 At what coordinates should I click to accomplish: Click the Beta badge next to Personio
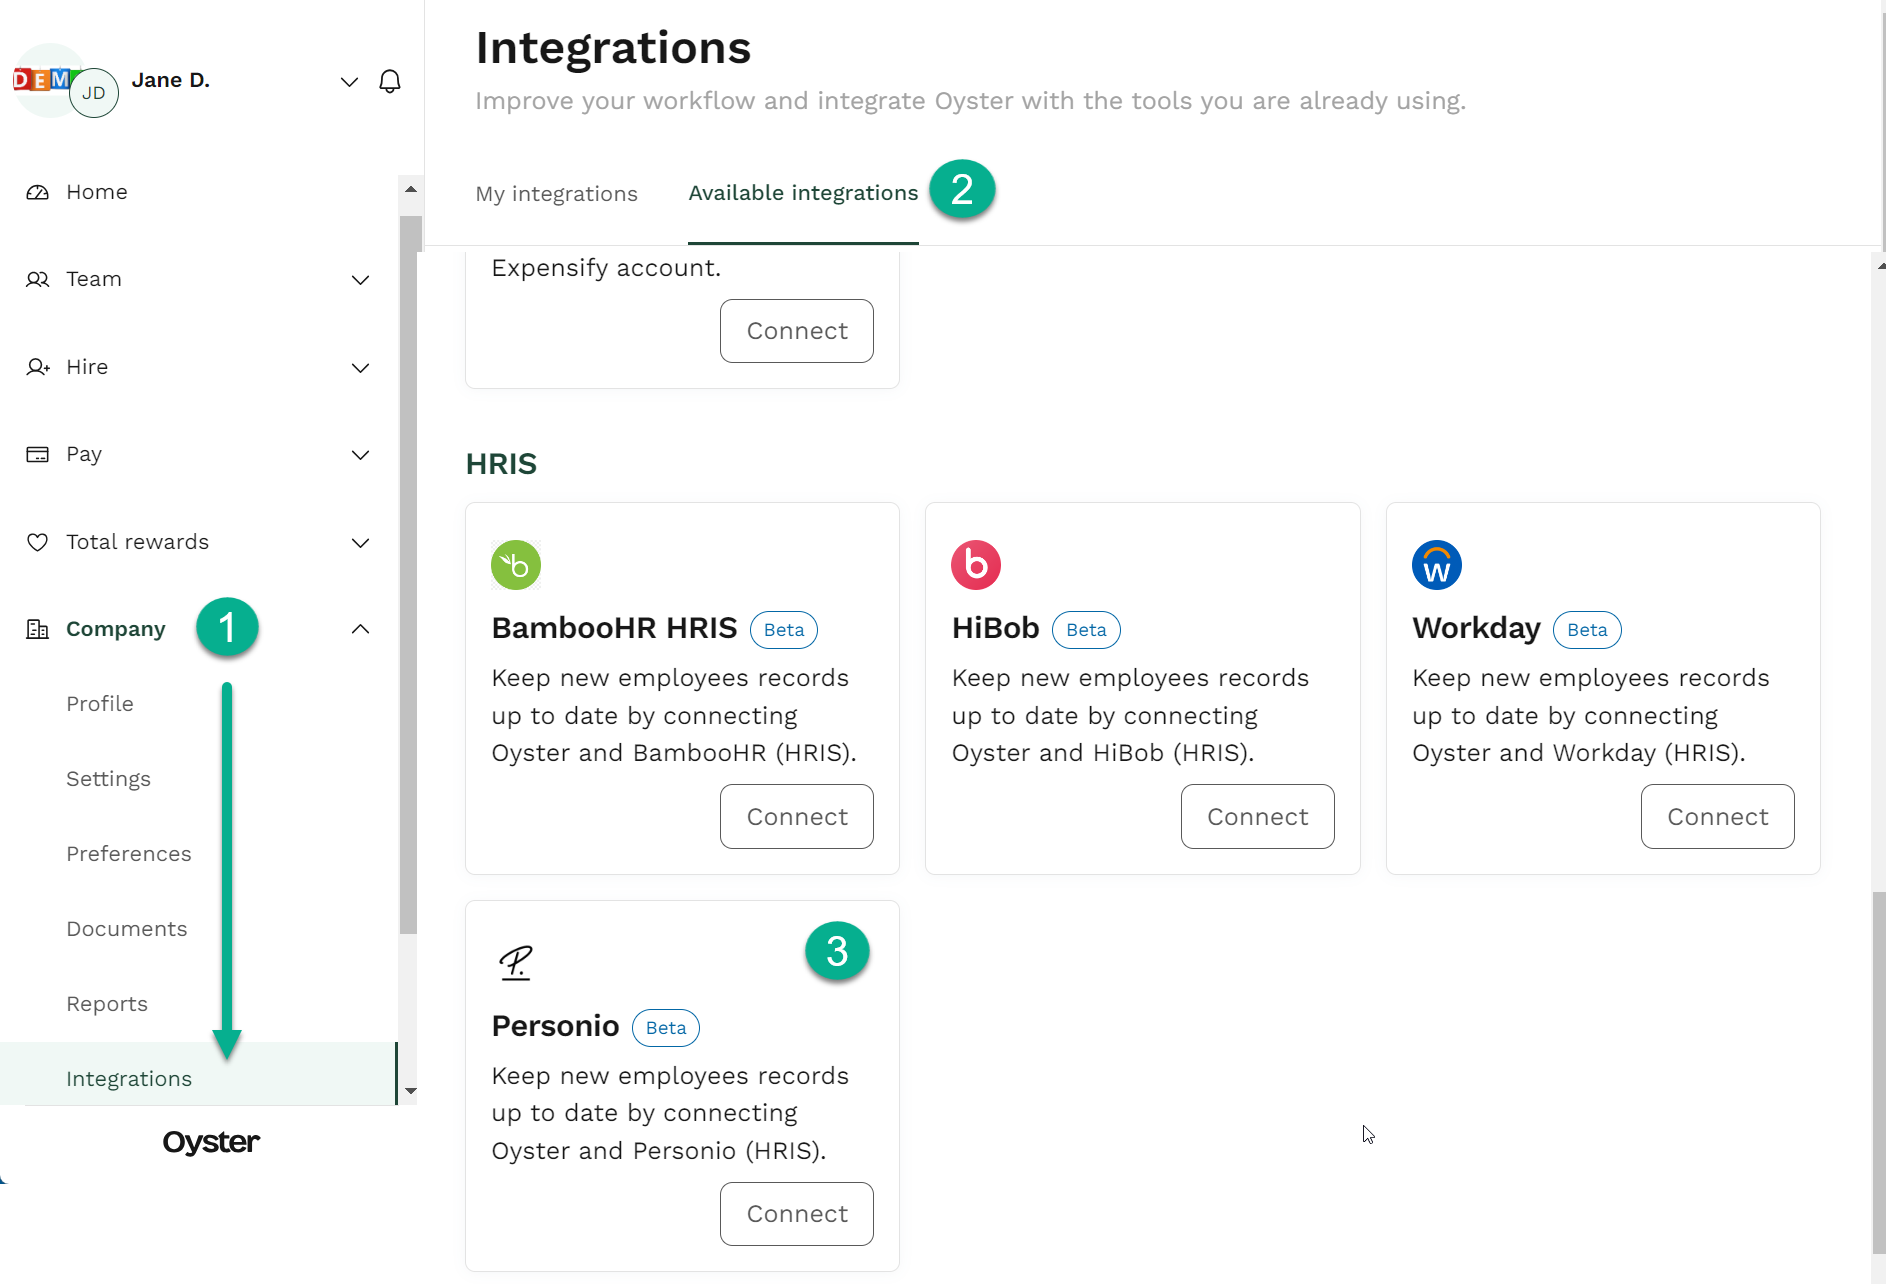[x=666, y=1028]
